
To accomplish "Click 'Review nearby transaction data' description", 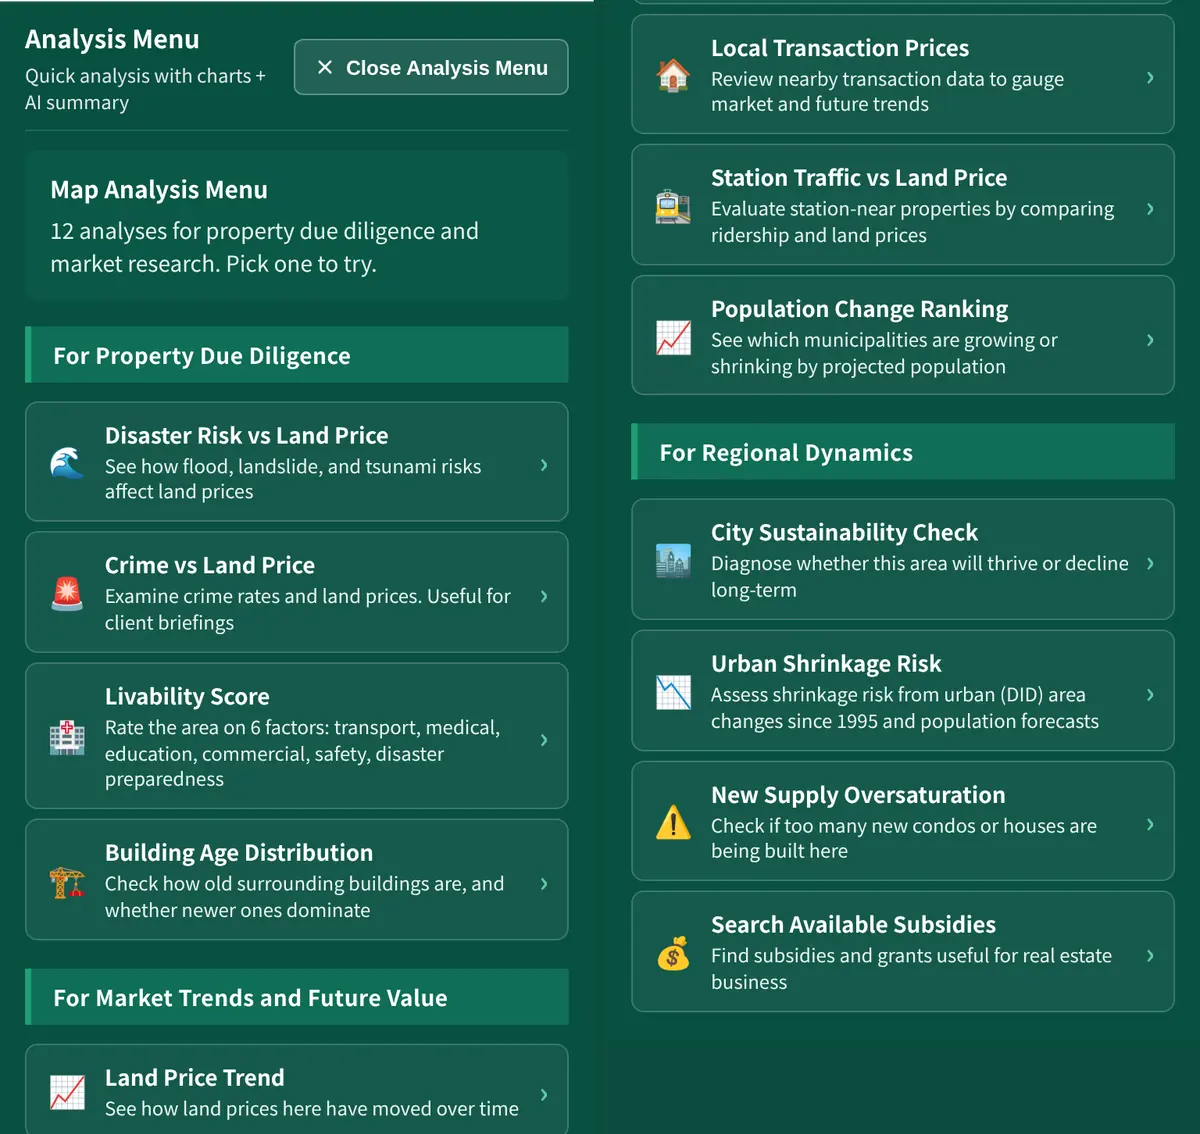I will pos(887,91).
